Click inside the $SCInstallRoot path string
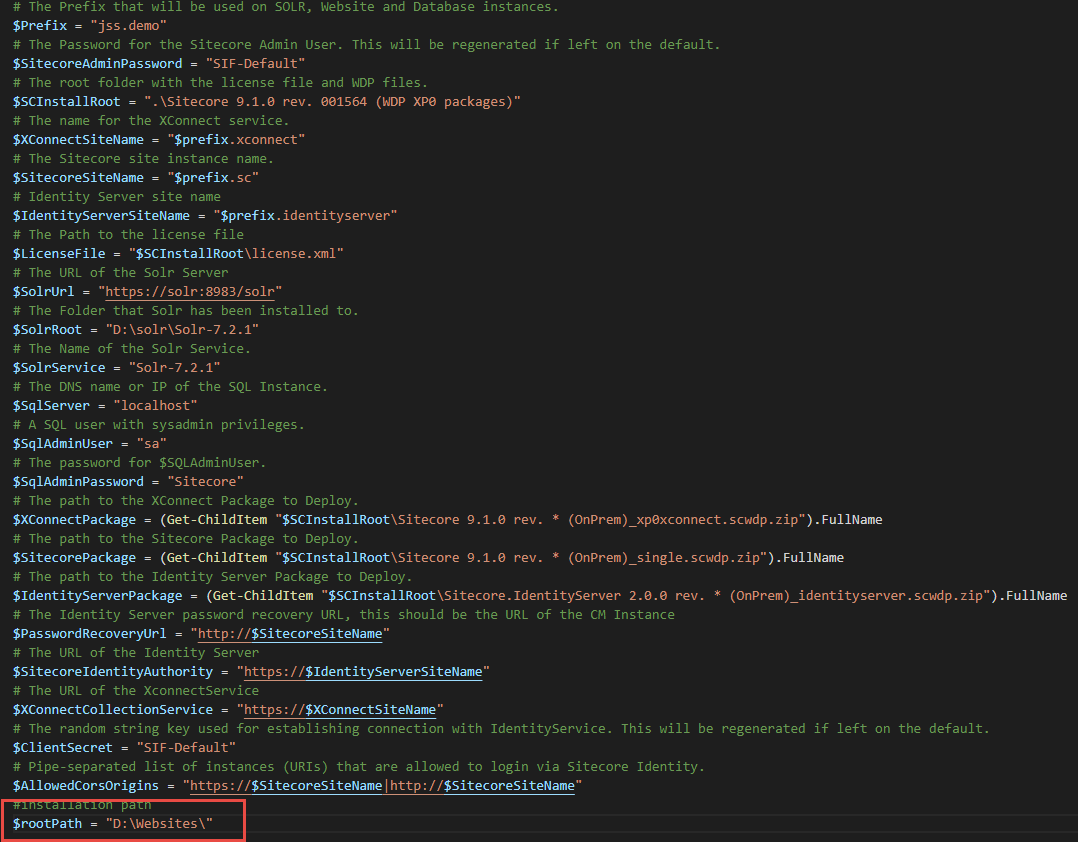 point(332,101)
